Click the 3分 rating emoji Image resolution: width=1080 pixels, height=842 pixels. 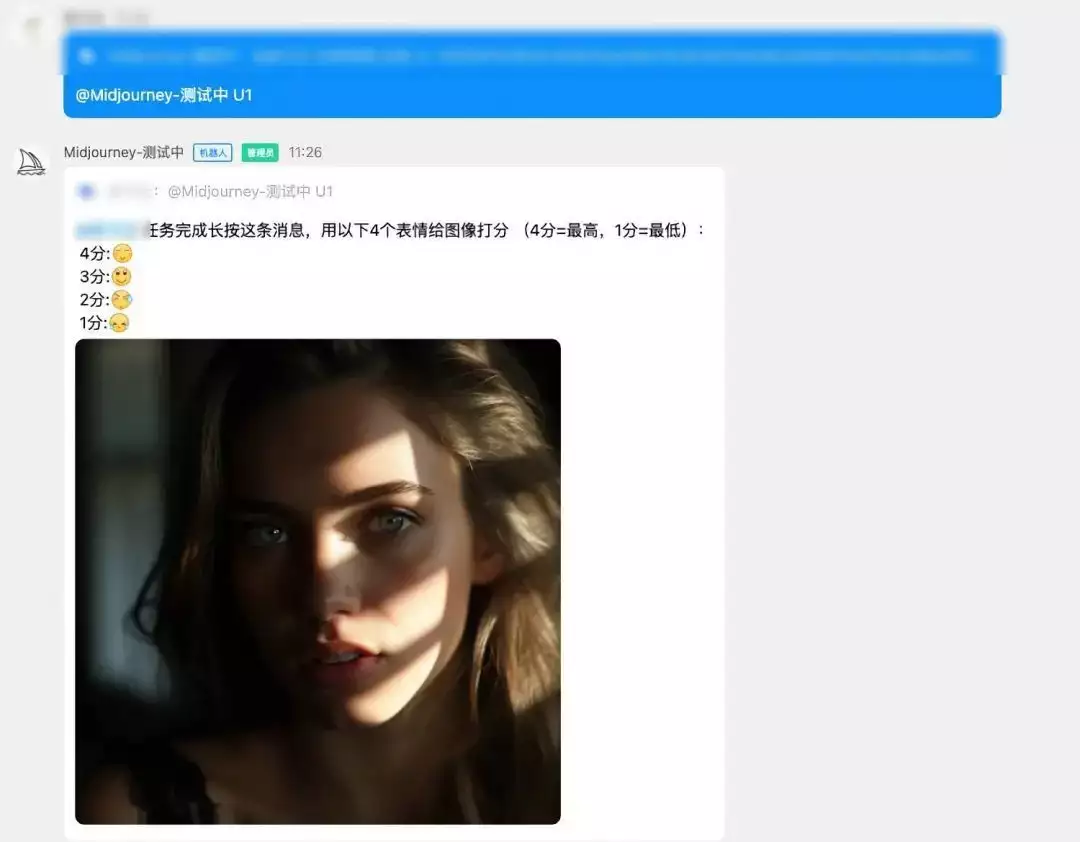coord(122,277)
